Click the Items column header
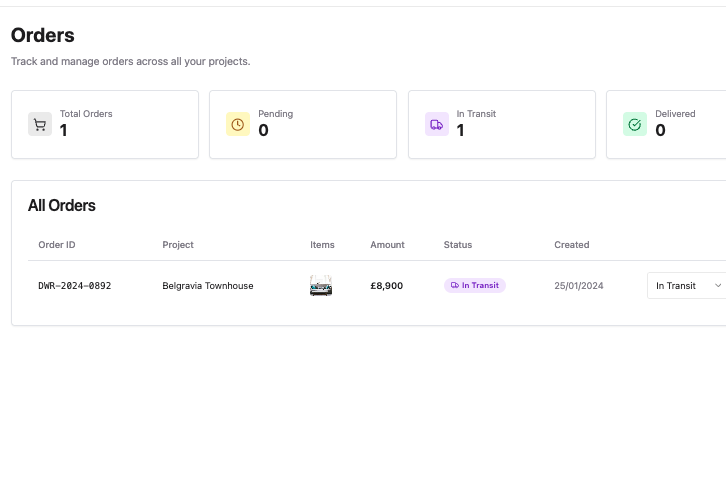Viewport: 726px width, 481px height. (322, 245)
